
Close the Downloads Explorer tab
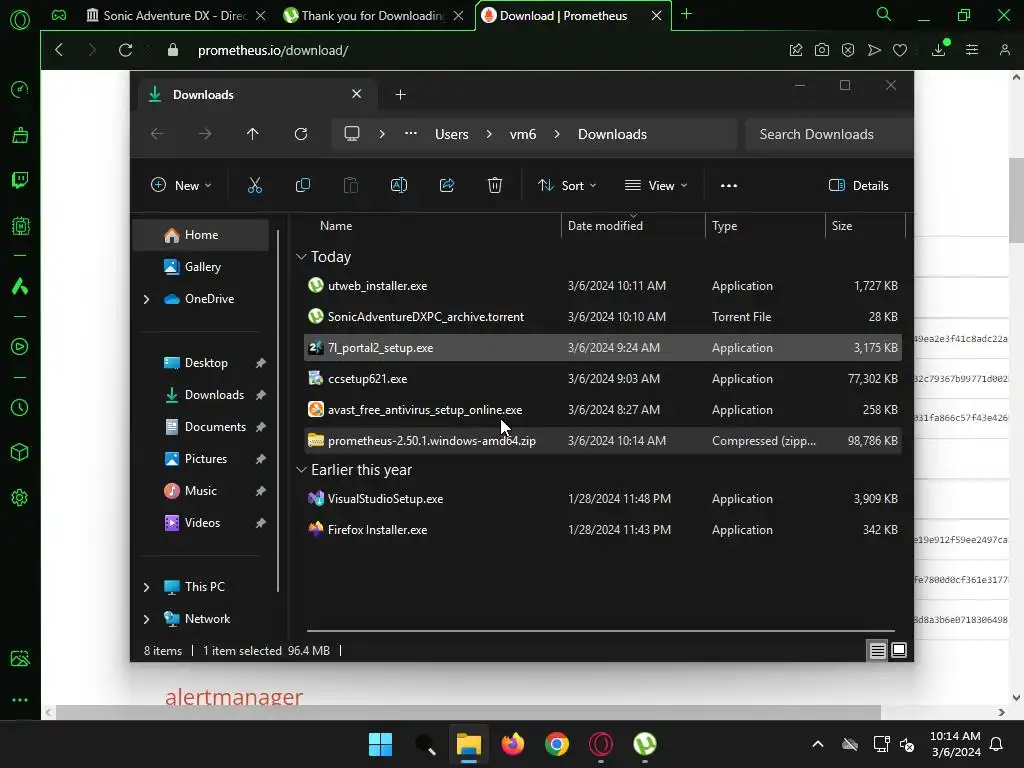(x=357, y=94)
